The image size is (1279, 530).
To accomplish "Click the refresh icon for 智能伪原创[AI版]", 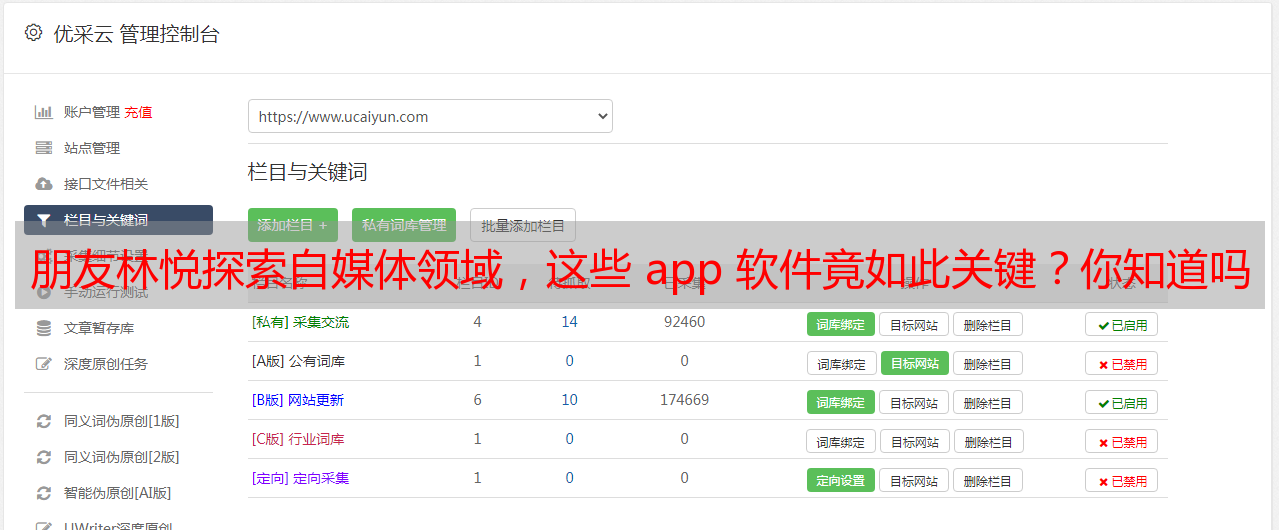I will click(x=43, y=493).
